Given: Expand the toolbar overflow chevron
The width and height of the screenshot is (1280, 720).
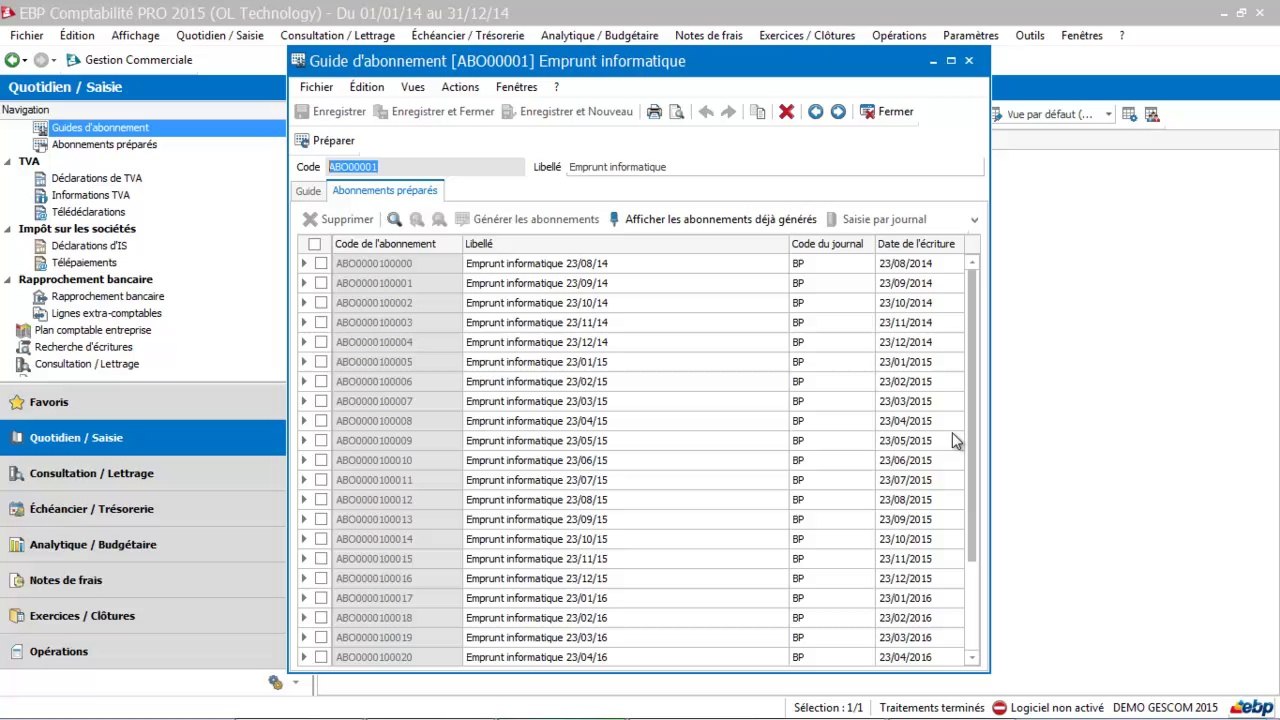Looking at the screenshot, I should [974, 220].
